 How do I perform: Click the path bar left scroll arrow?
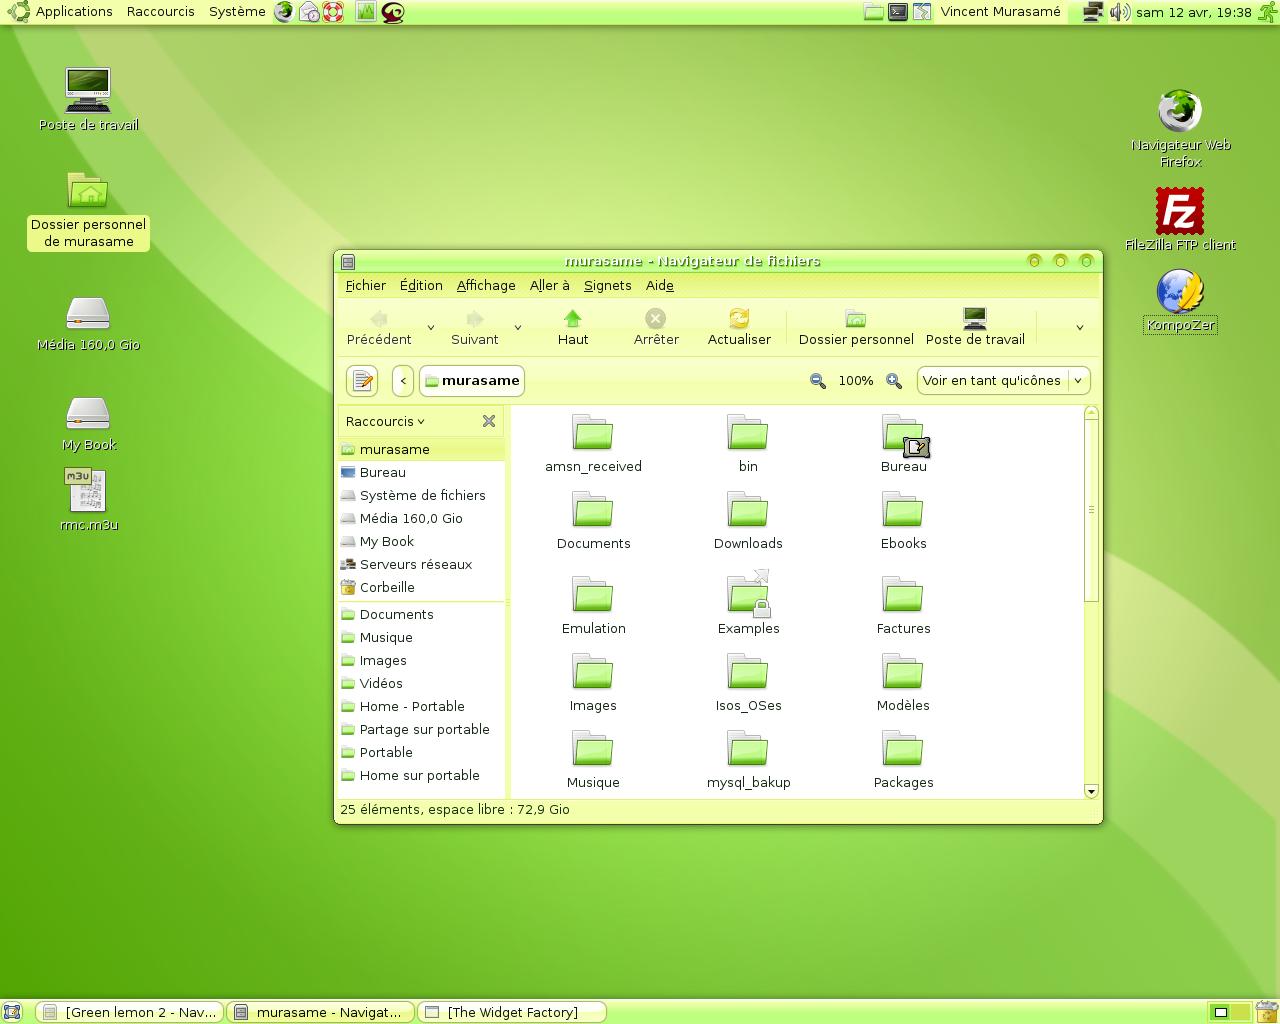403,381
